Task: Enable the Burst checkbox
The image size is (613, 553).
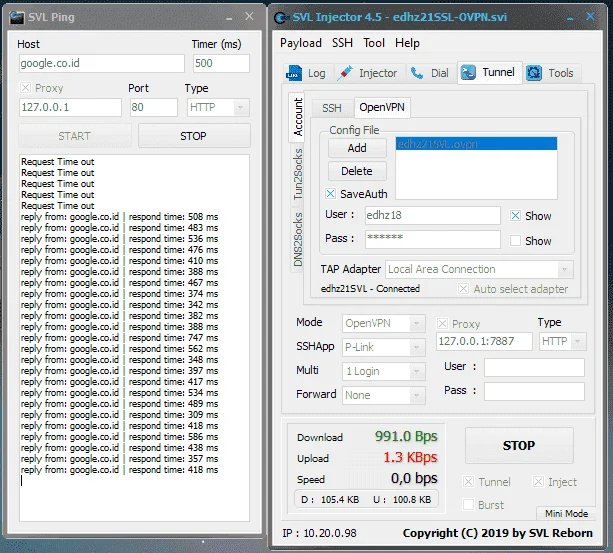Action: (x=468, y=505)
